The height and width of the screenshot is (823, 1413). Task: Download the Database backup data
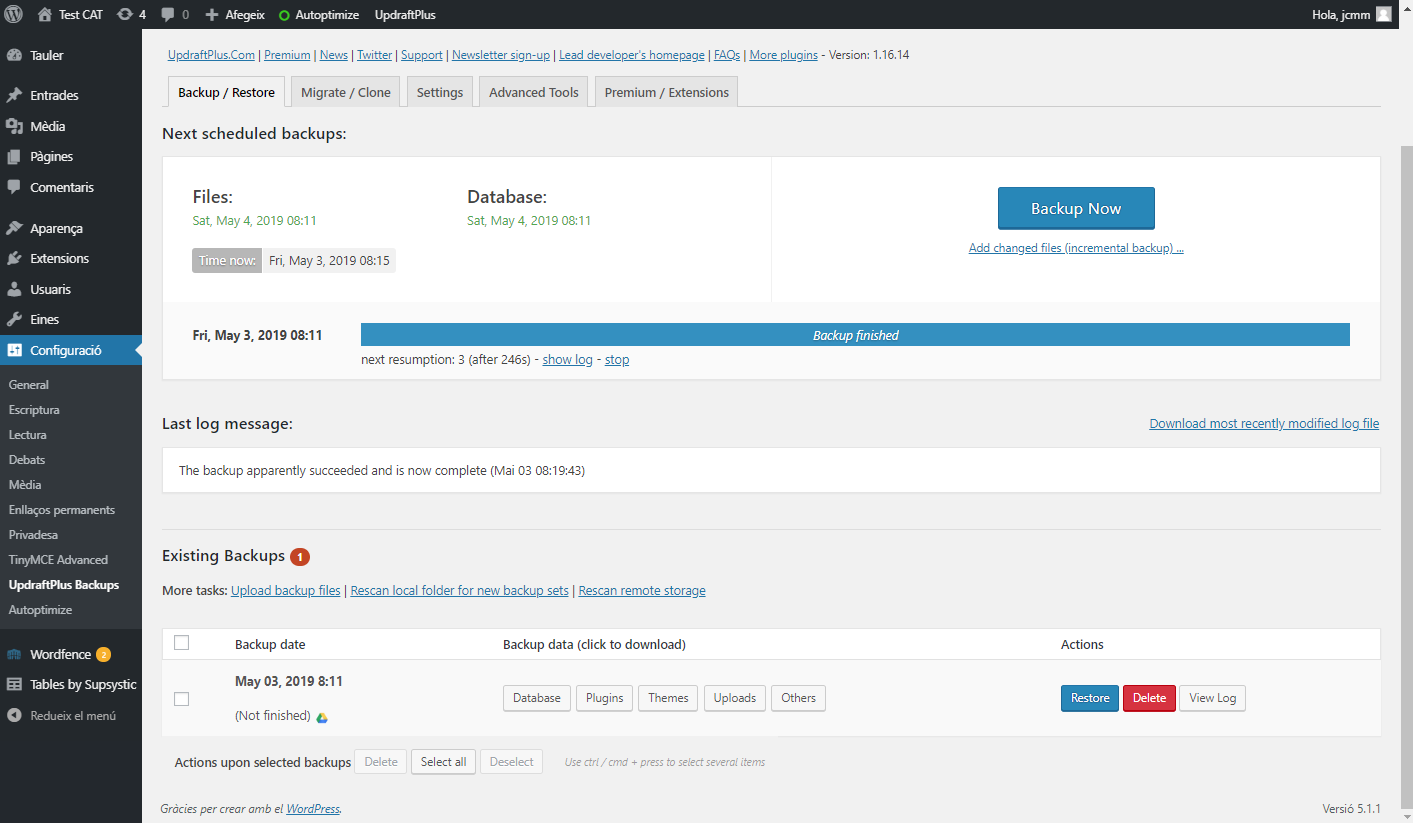[537, 698]
